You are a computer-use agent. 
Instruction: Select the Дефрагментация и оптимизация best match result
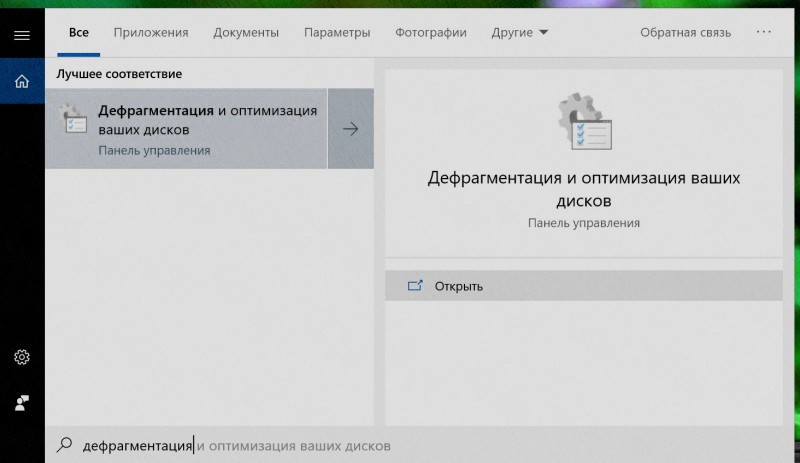coord(186,129)
